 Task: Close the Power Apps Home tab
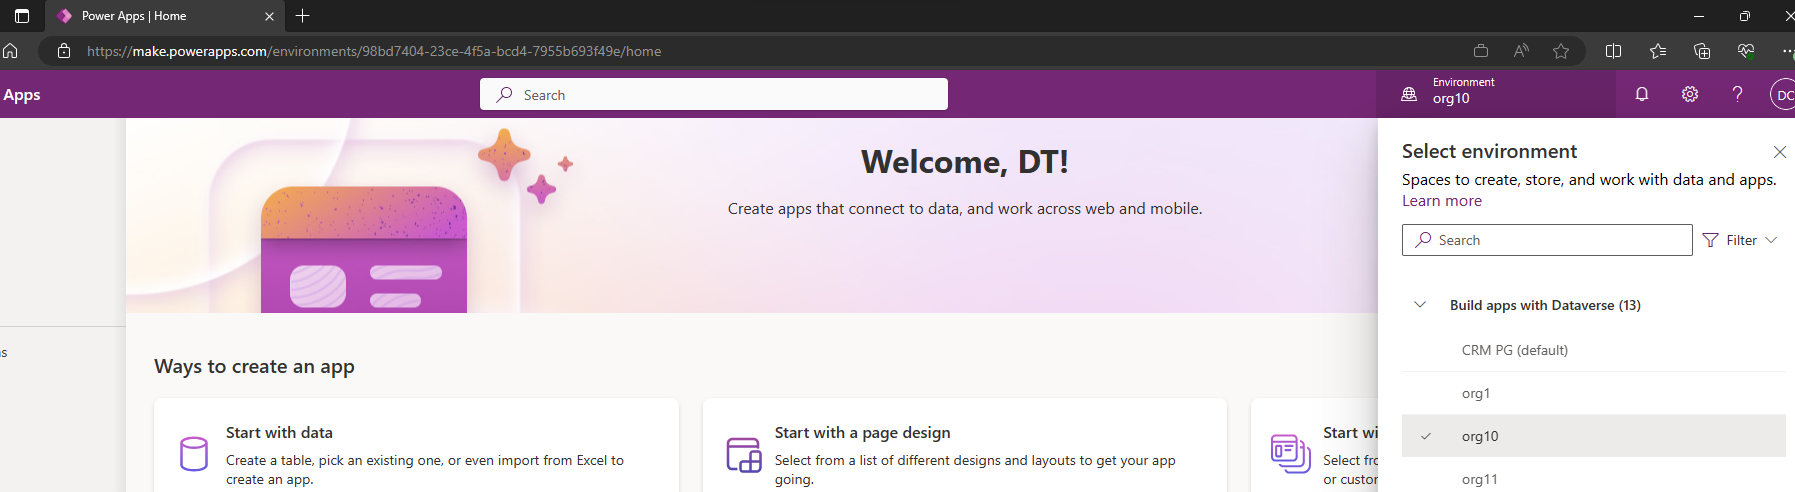pyautogui.click(x=269, y=16)
